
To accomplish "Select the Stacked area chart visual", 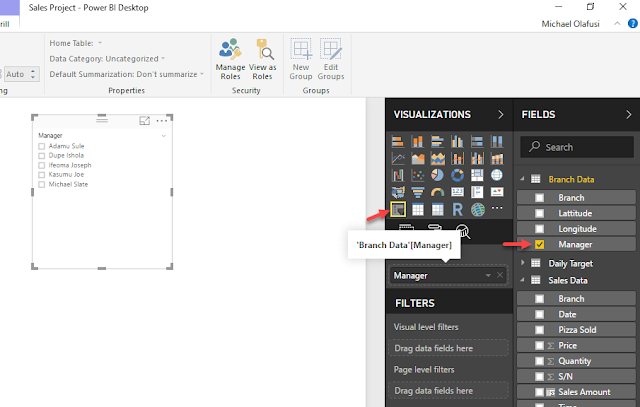I will coord(437,158).
